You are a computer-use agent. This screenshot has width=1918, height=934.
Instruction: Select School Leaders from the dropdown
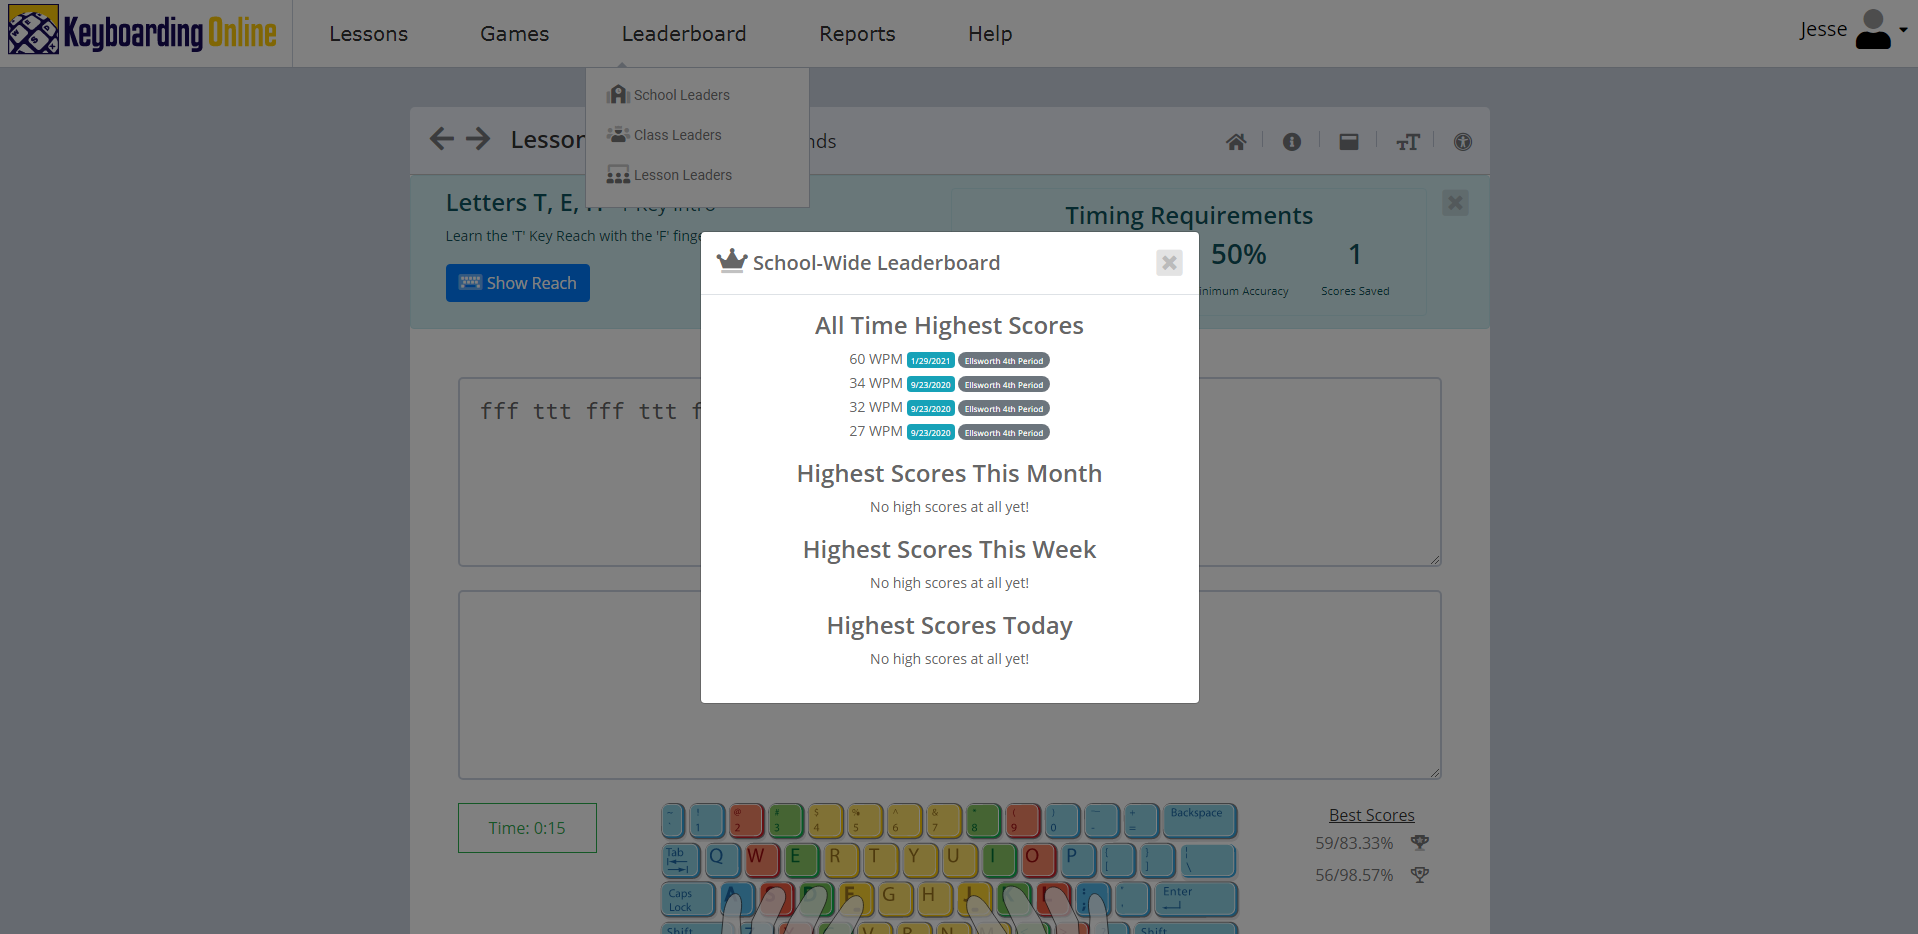point(681,95)
